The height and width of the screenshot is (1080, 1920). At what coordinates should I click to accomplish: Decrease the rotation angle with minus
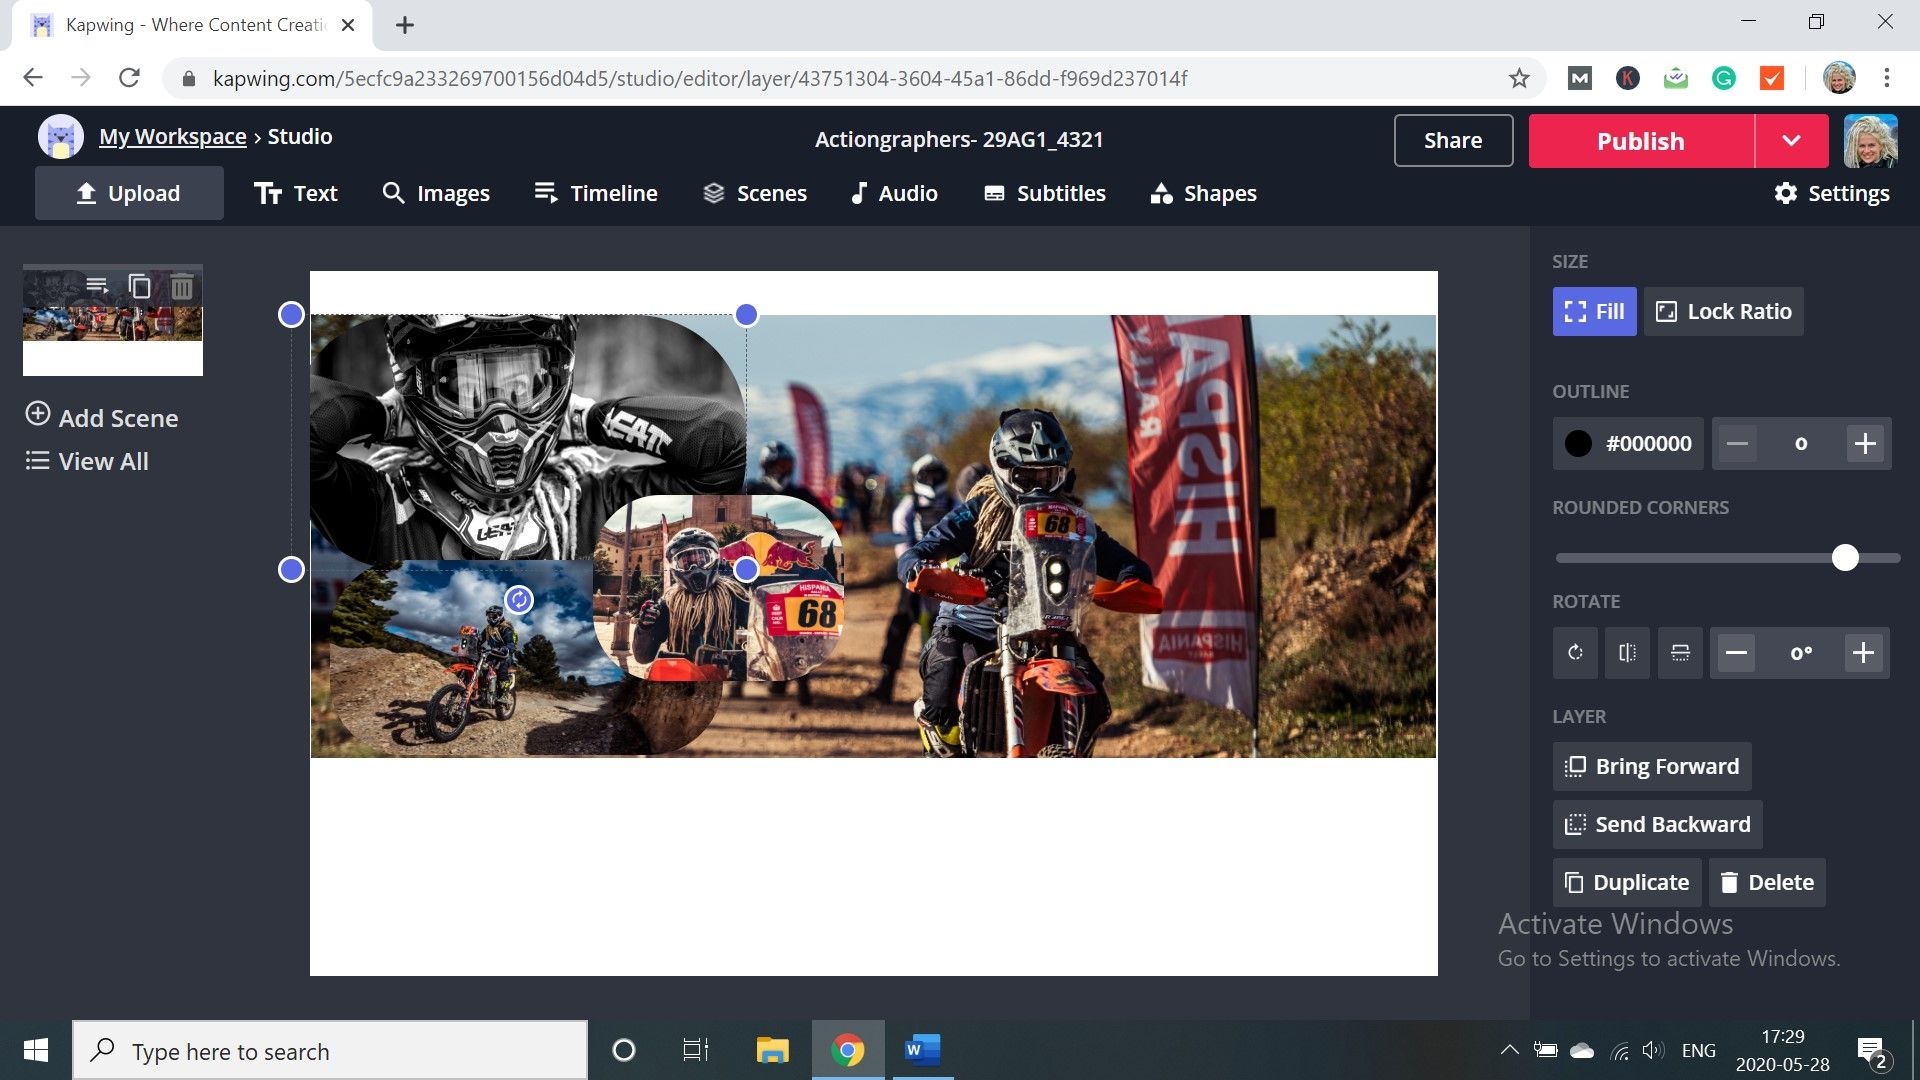(1737, 653)
